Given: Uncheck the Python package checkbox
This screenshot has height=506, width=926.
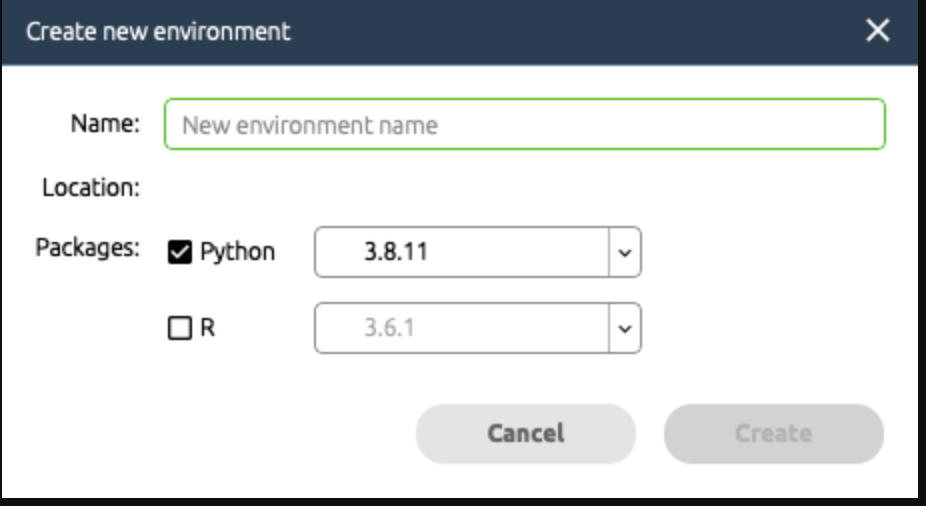Looking at the screenshot, I should [x=180, y=252].
